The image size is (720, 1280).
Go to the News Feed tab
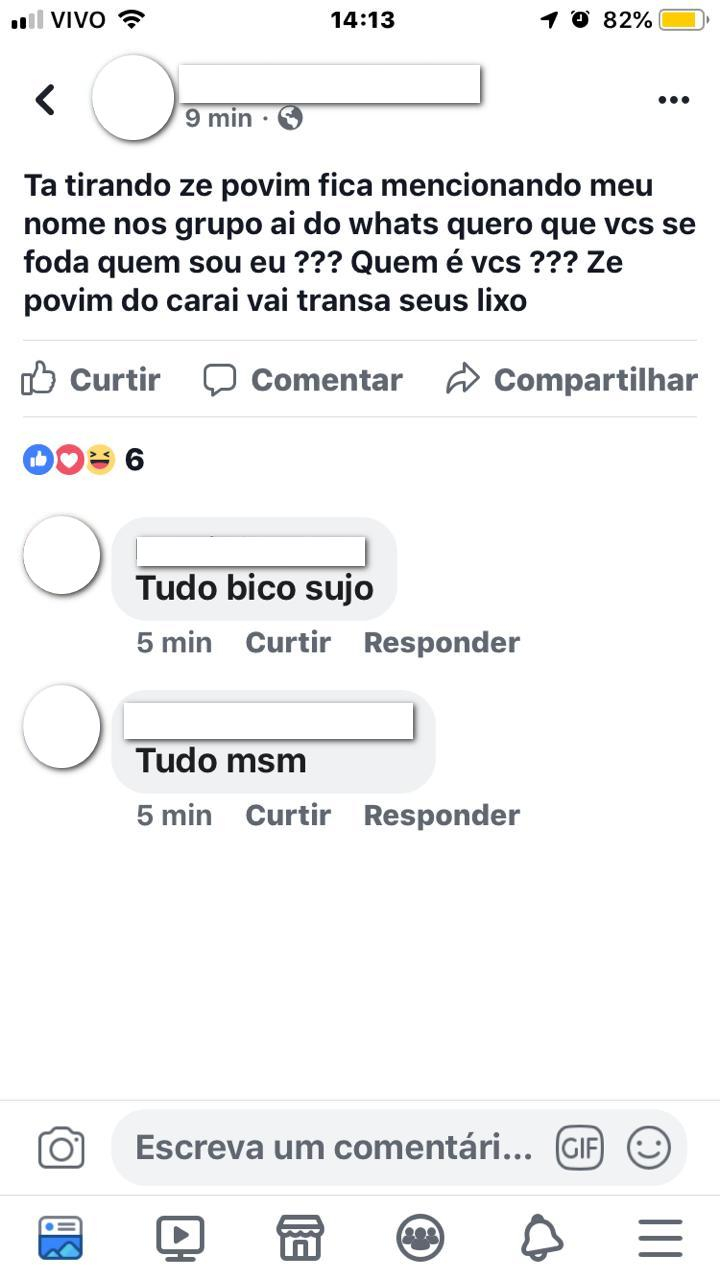(x=61, y=1238)
